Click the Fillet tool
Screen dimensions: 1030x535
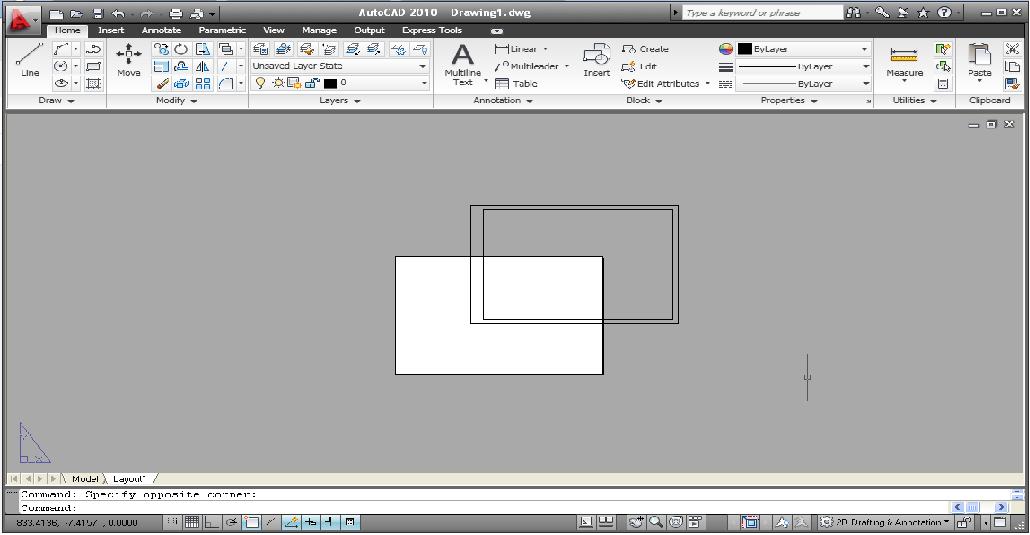(225, 83)
